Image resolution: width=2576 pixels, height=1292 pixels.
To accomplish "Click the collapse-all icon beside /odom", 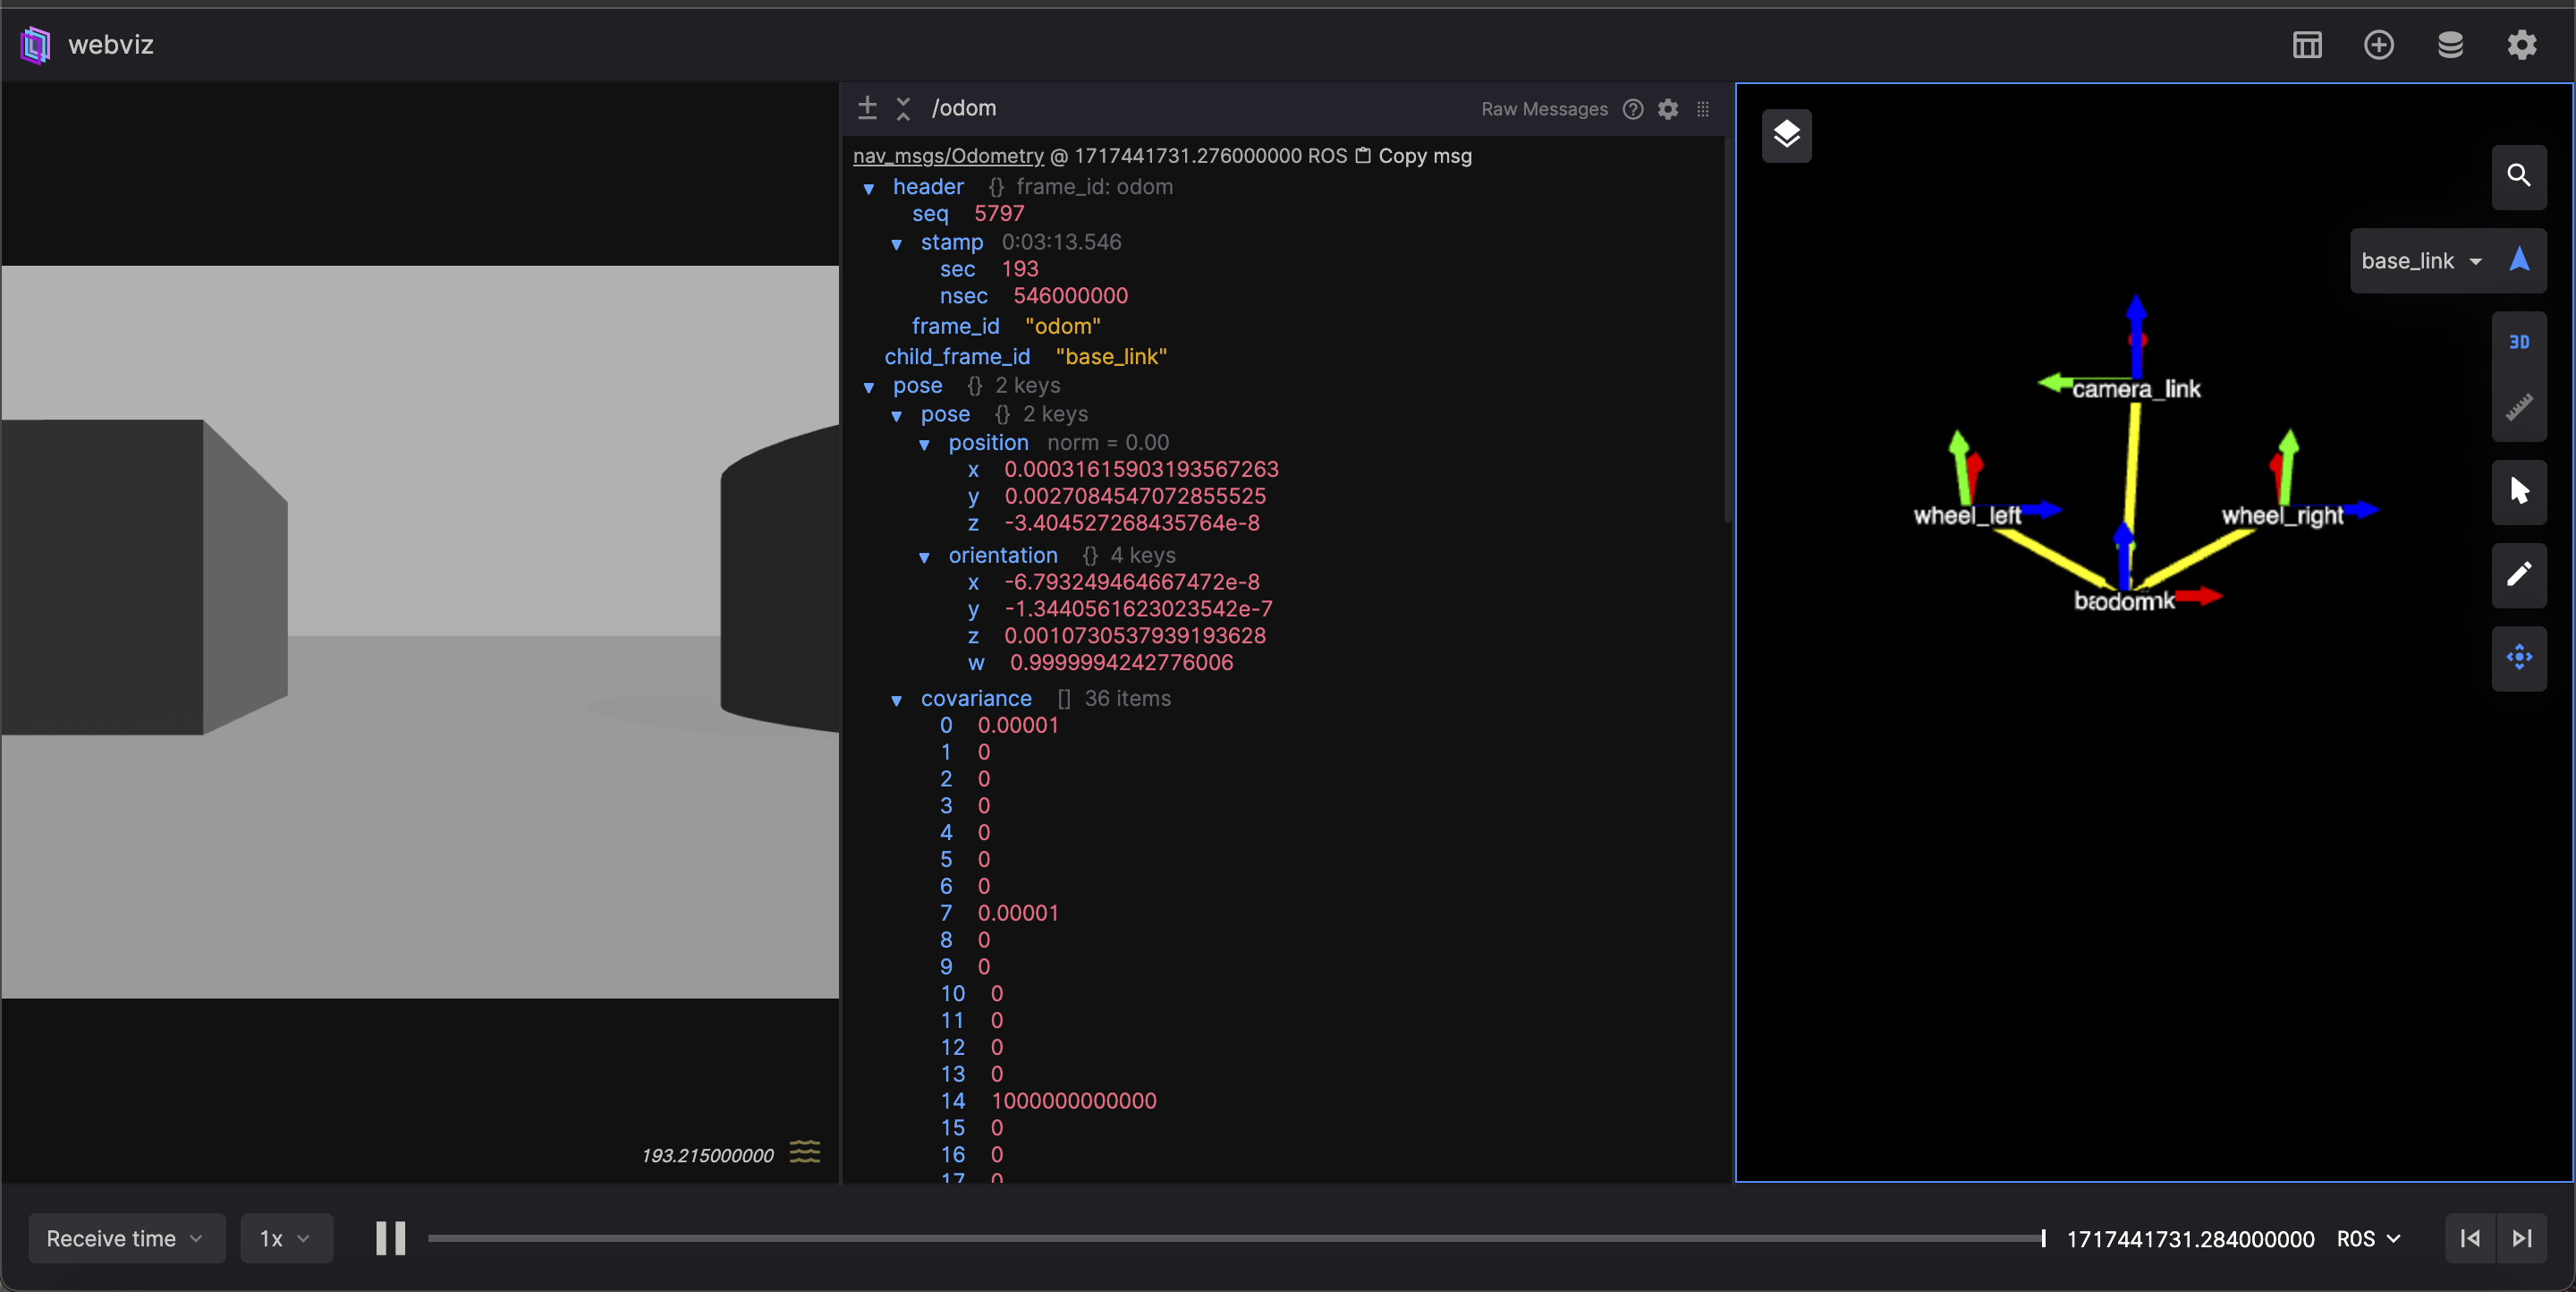I will coord(903,108).
